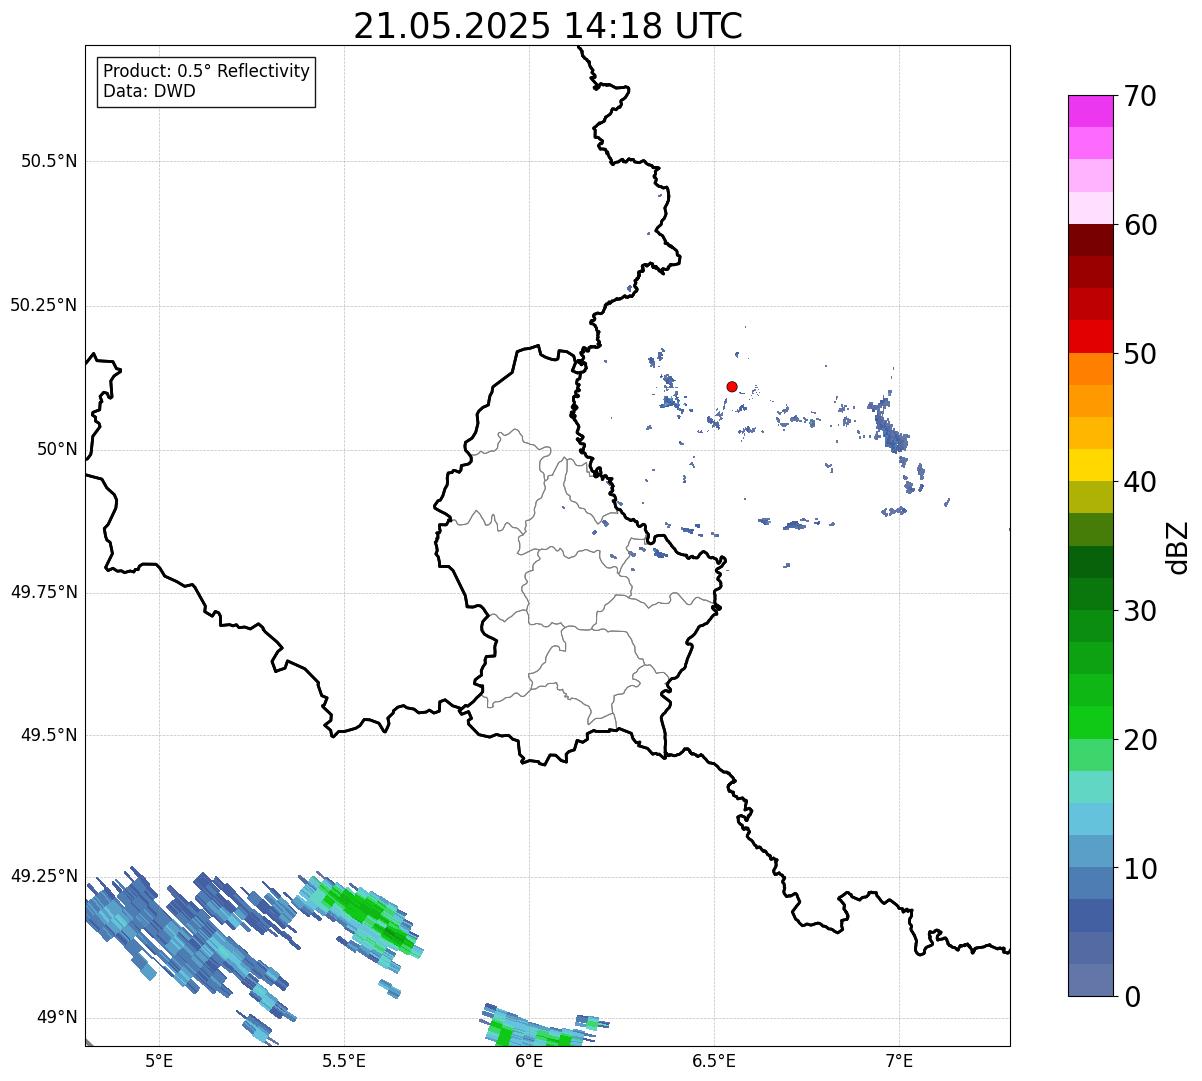Click the 7°E longitude label
The height and width of the screenshot is (1081, 1202).
pos(899,1062)
